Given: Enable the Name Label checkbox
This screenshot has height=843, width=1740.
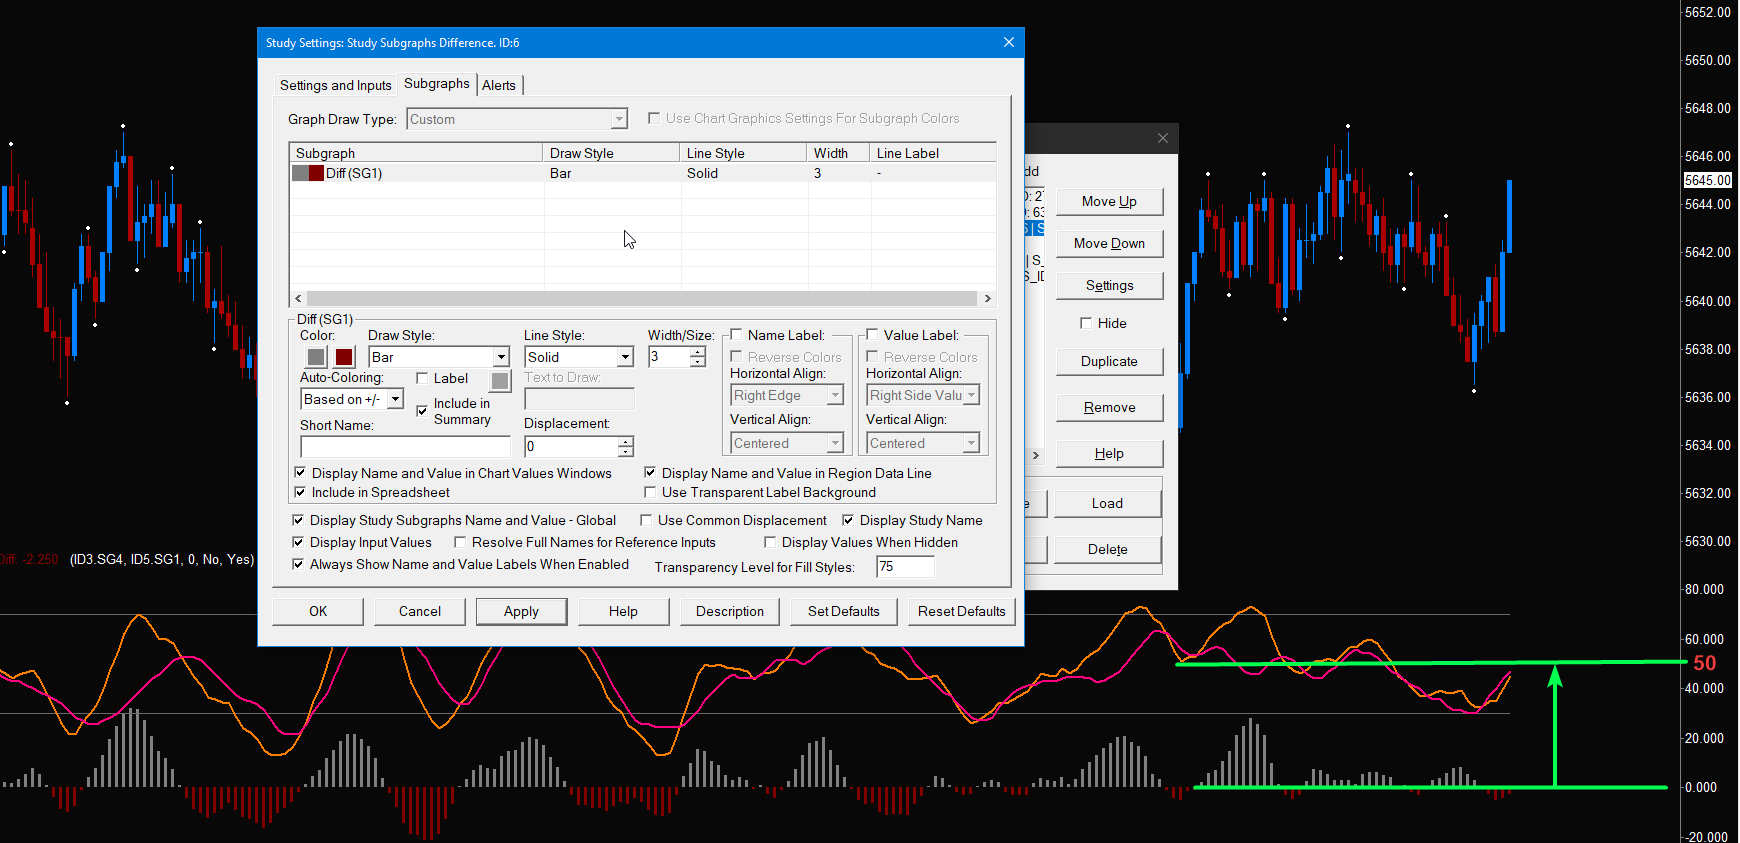Looking at the screenshot, I should point(737,335).
